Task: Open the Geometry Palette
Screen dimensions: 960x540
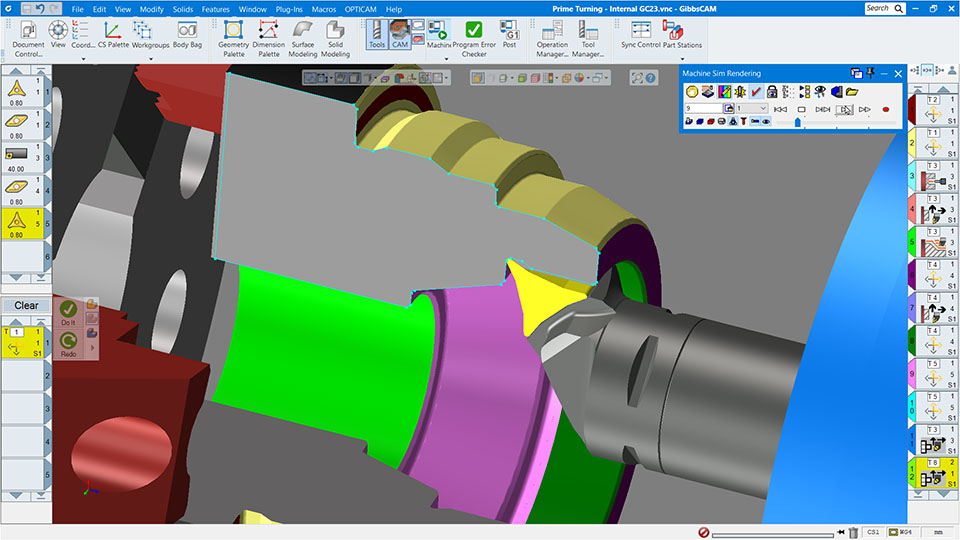Action: click(233, 39)
